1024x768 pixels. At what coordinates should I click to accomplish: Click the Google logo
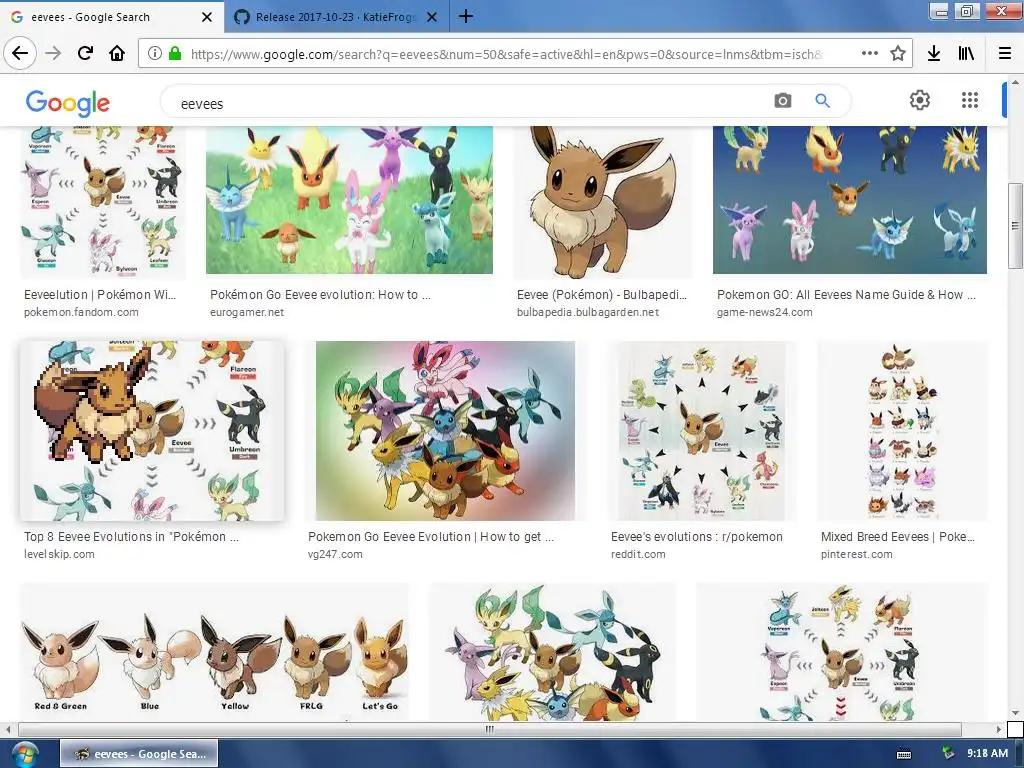[68, 103]
